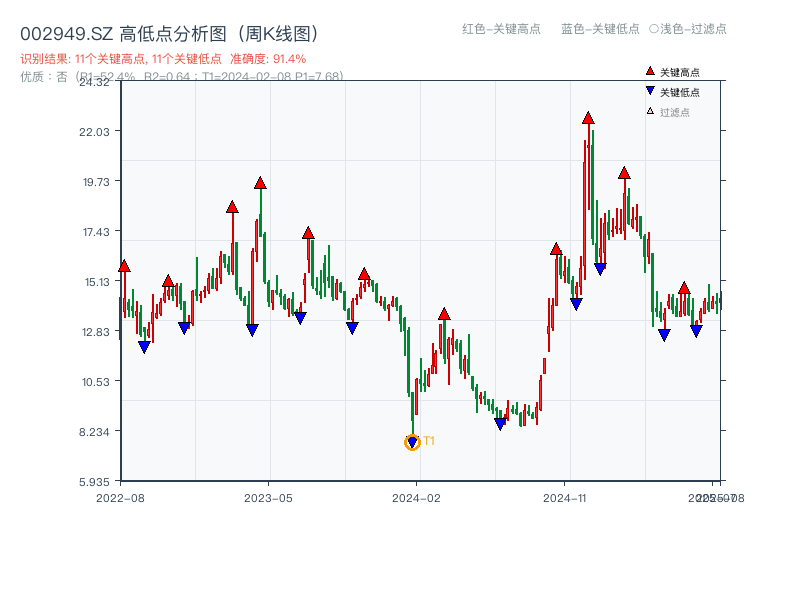Click the last blue key-low marker on chart
Image resolution: width=800 pixels, height=600 pixels.
[x=696, y=331]
